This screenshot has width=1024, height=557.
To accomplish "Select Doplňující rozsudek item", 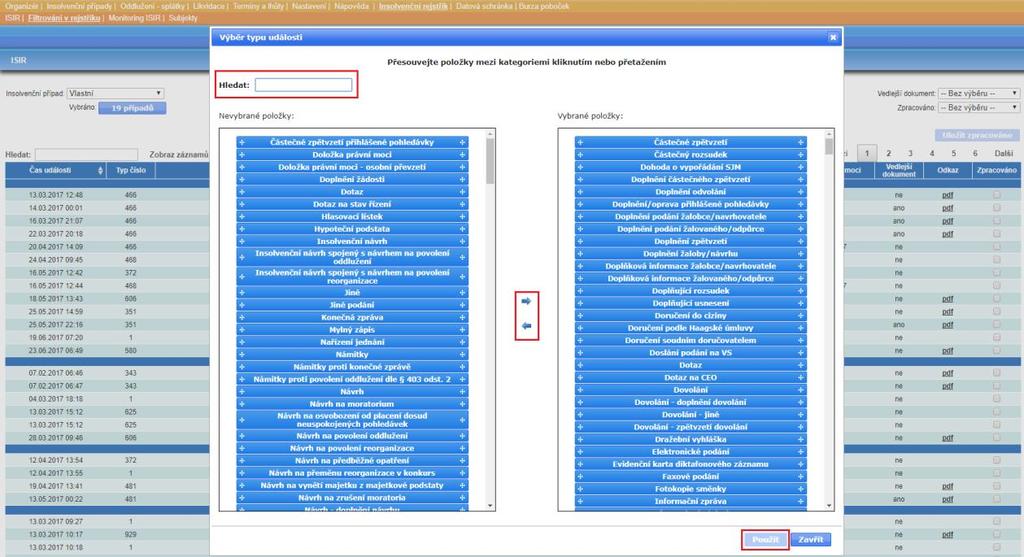I will click(690, 291).
